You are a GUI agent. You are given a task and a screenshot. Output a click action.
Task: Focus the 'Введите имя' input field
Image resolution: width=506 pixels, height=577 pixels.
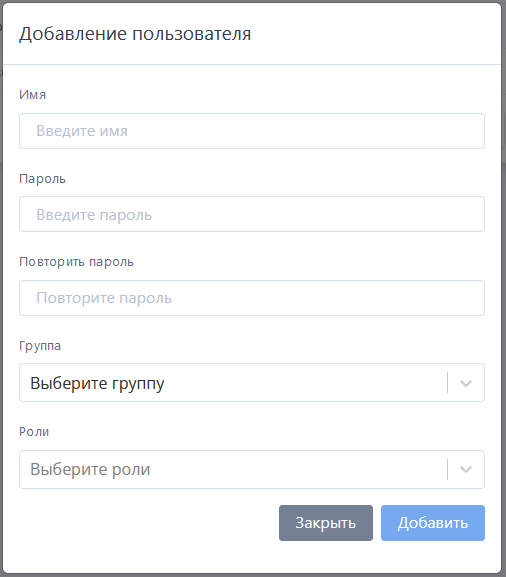coord(252,131)
